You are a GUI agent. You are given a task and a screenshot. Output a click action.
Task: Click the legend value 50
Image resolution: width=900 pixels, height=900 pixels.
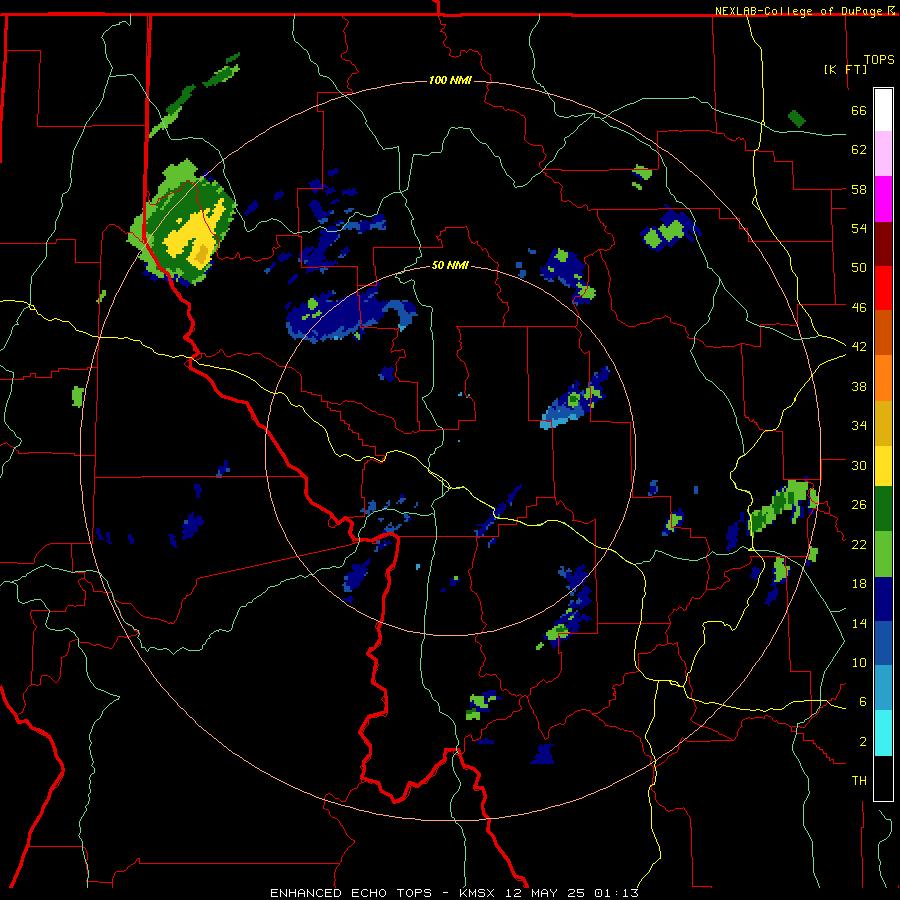(859, 267)
